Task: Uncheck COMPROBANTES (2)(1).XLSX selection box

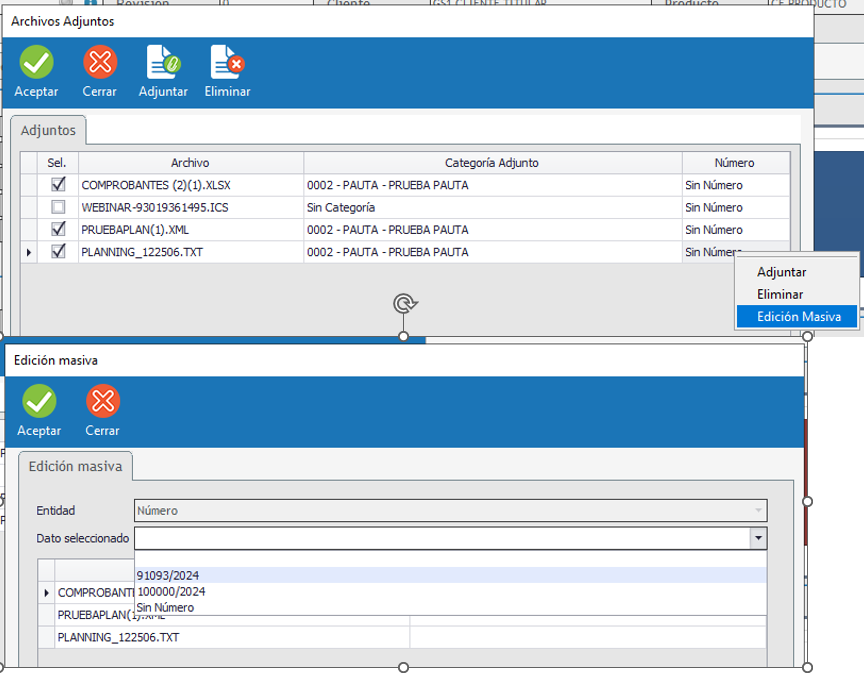Action: click(58, 185)
